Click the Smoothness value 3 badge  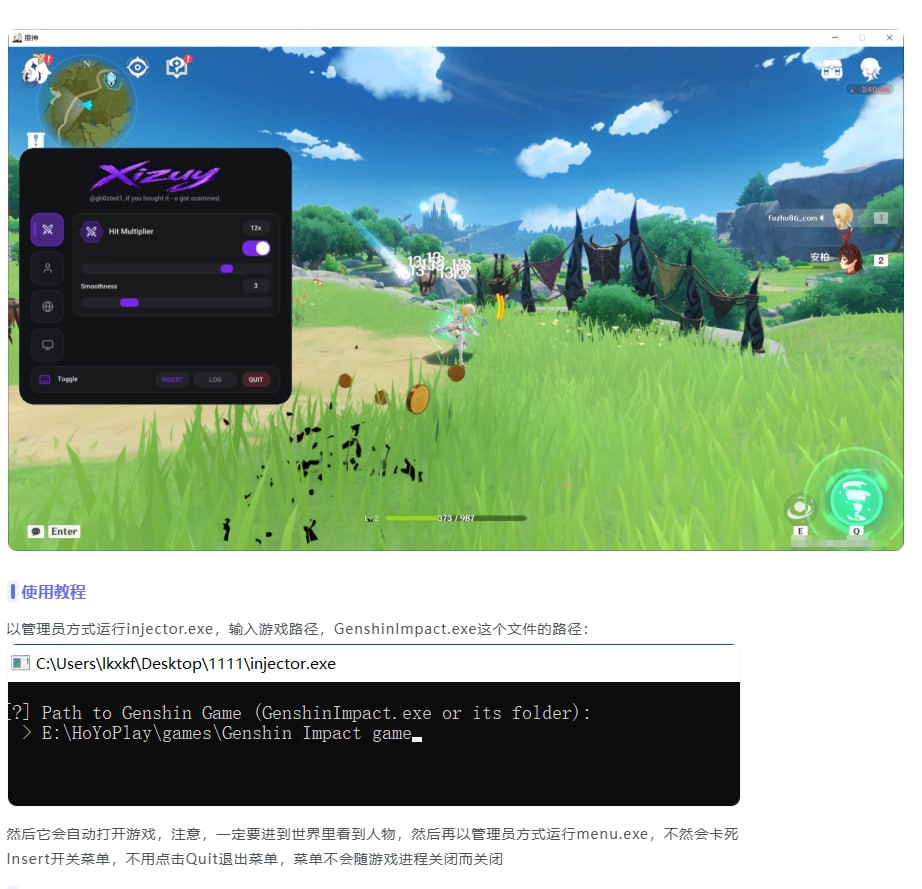coord(256,286)
